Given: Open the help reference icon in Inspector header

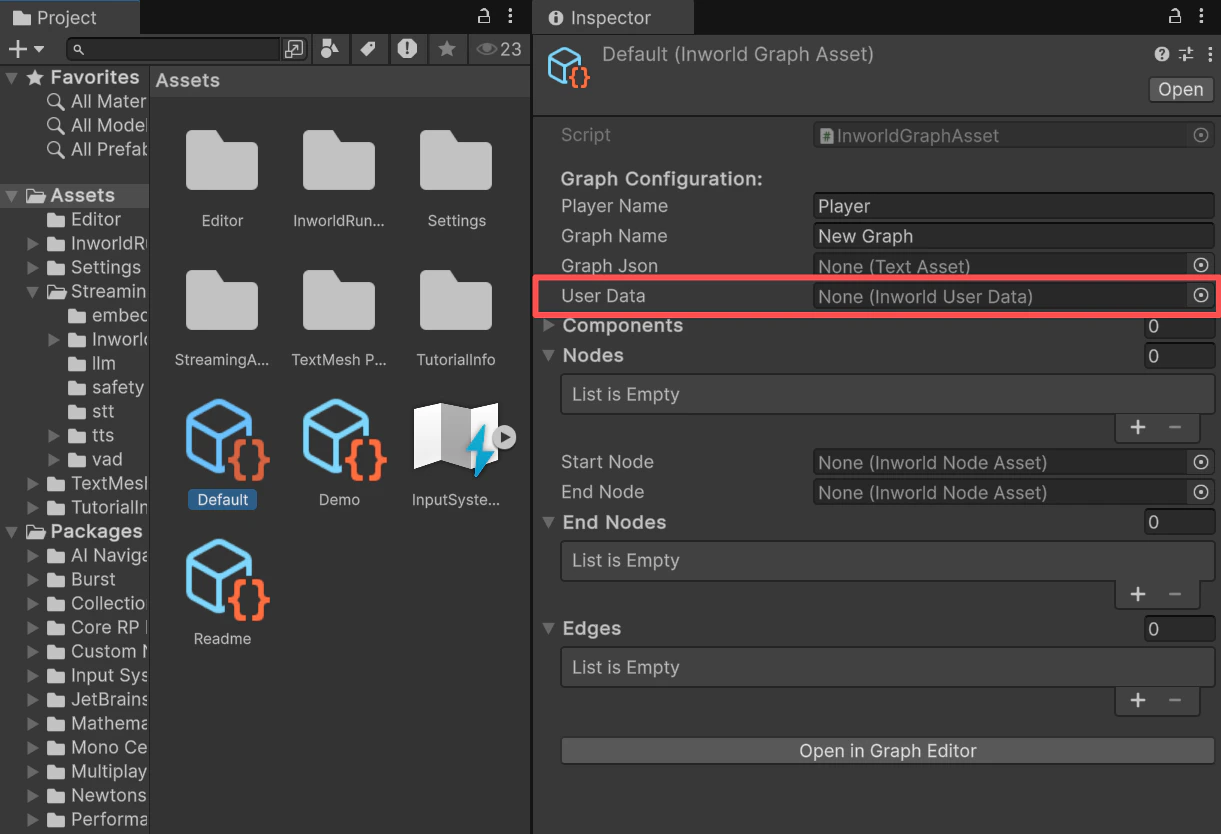Looking at the screenshot, I should (x=1162, y=55).
